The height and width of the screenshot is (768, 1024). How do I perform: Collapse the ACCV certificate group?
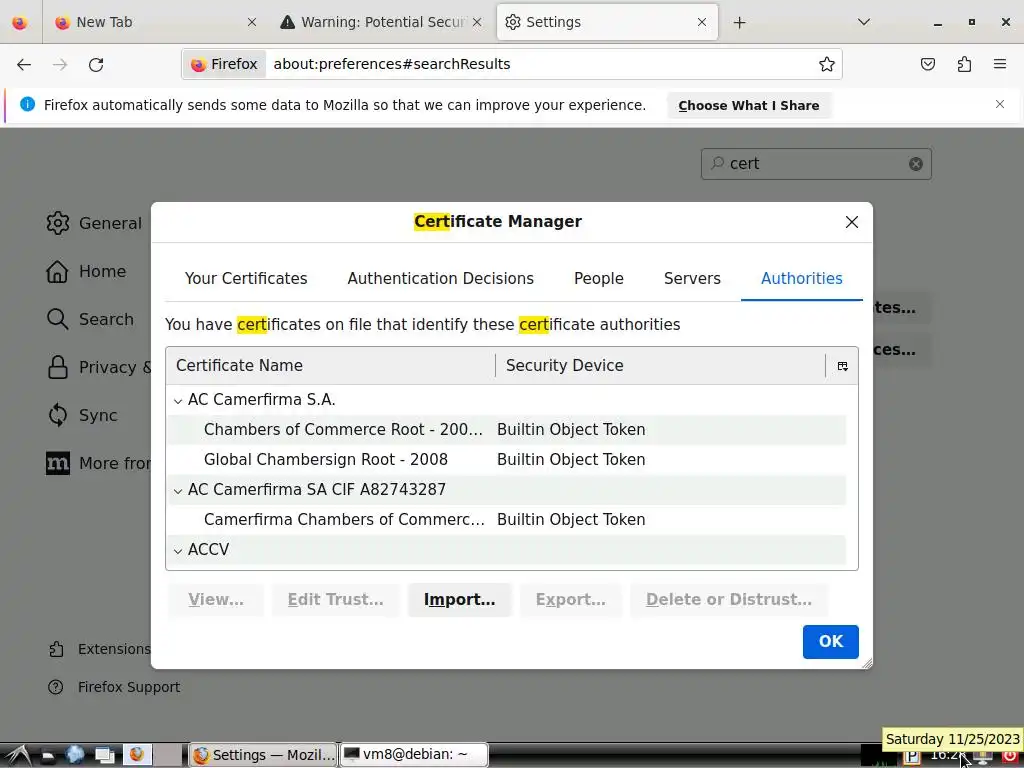178,551
